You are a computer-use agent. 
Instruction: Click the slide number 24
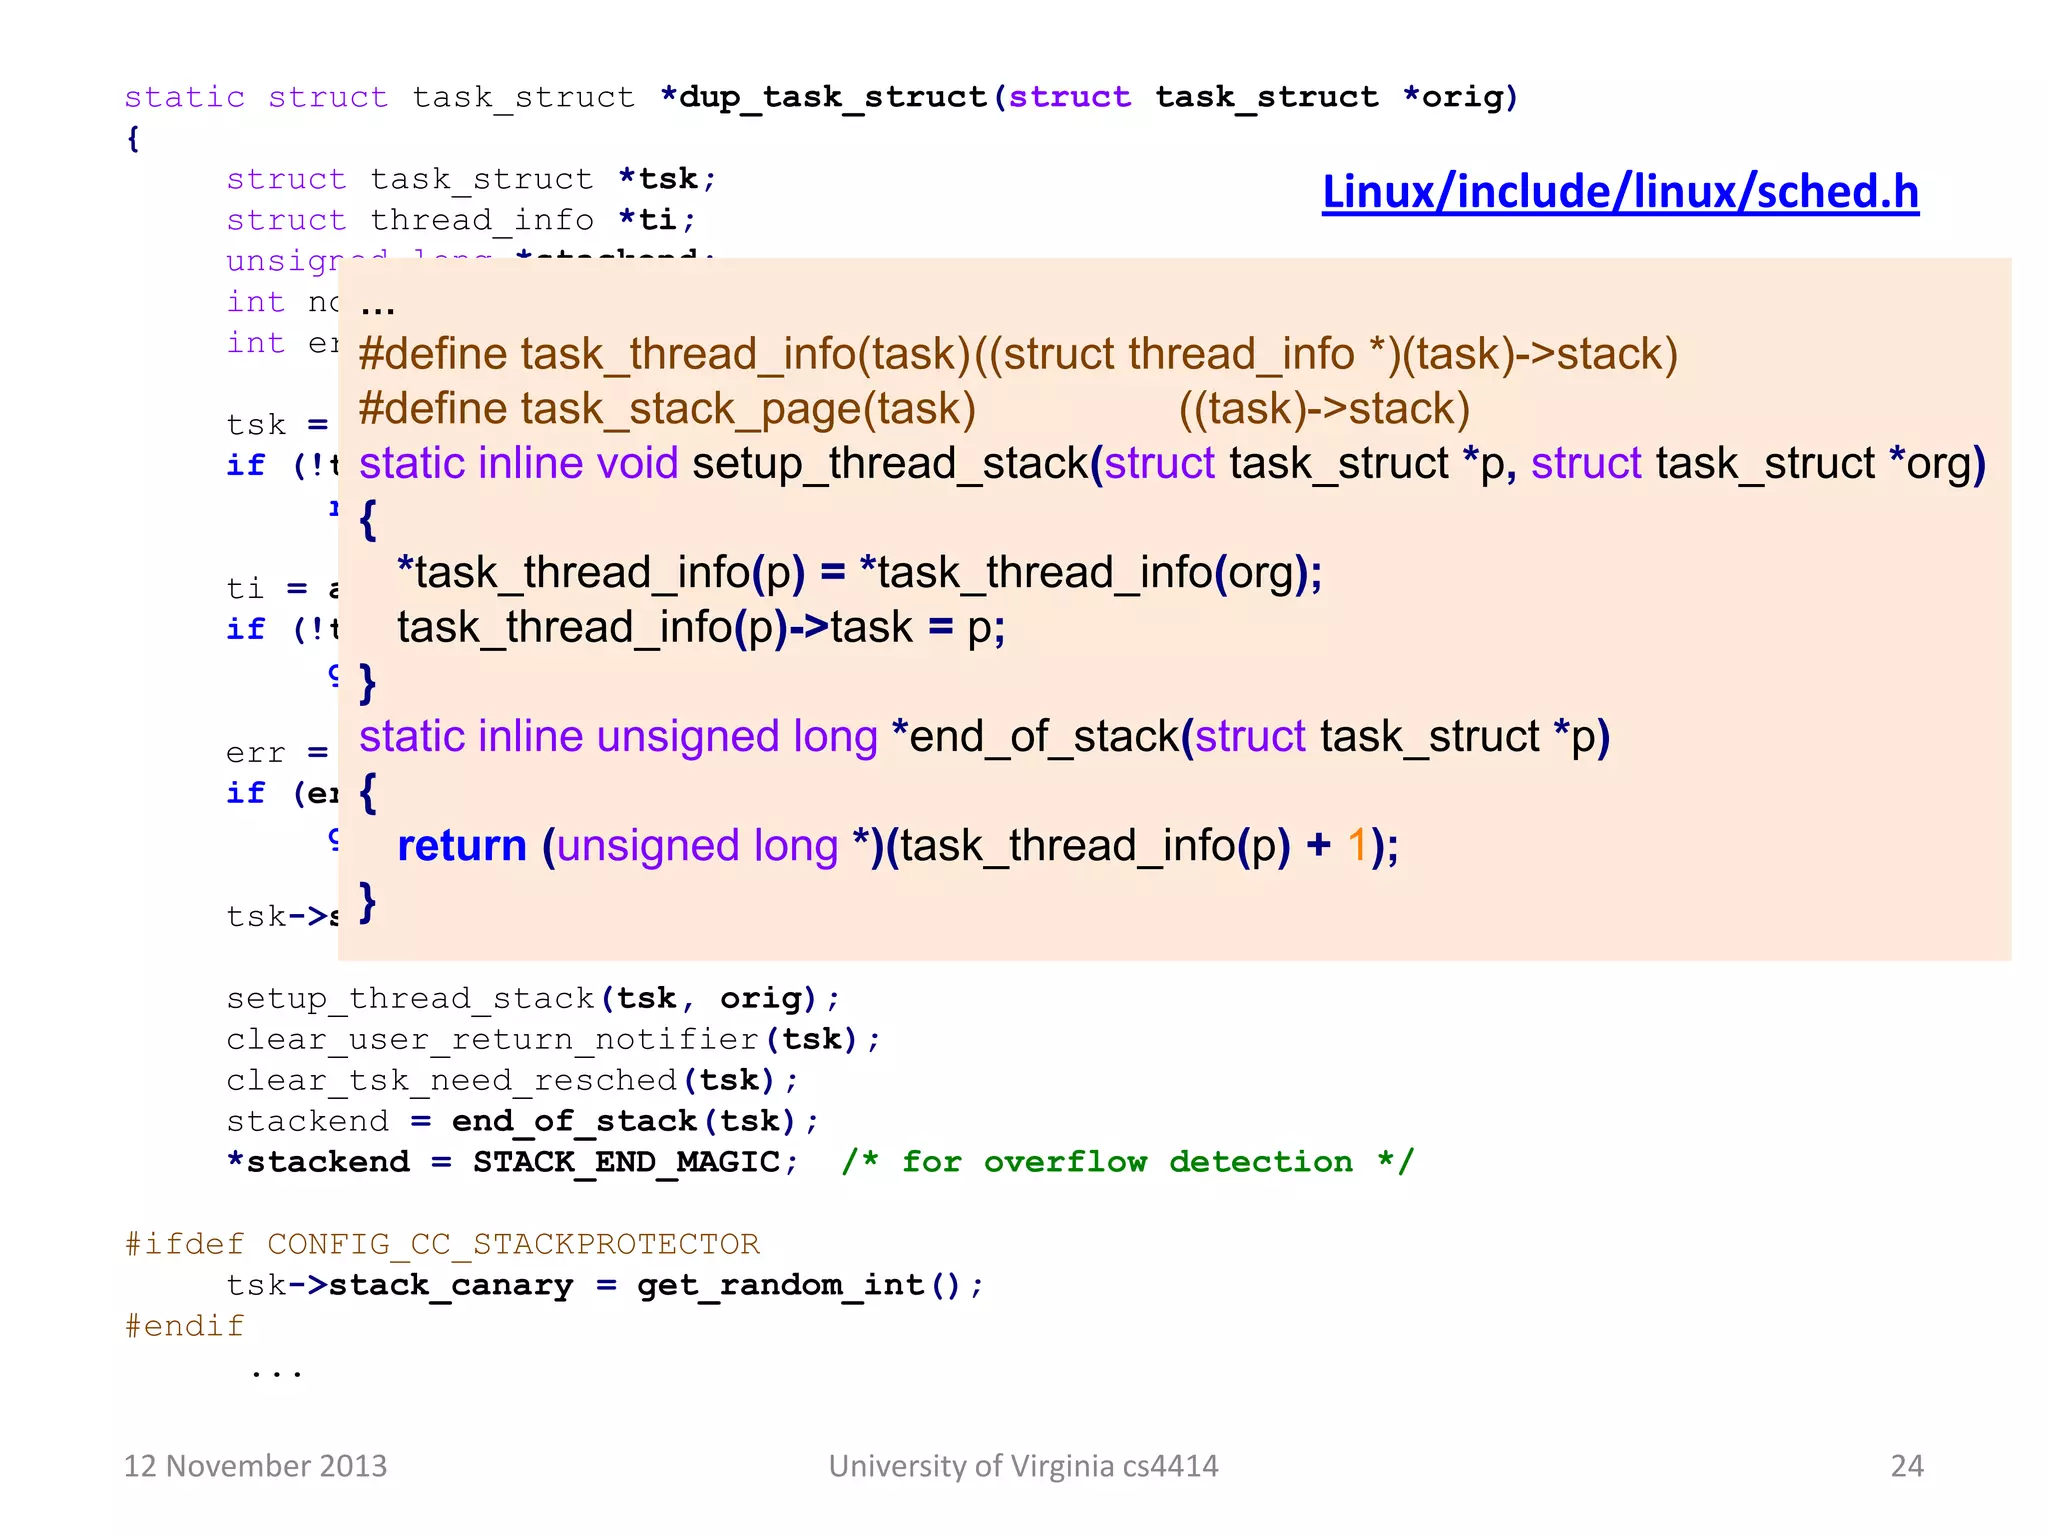1907,1466
